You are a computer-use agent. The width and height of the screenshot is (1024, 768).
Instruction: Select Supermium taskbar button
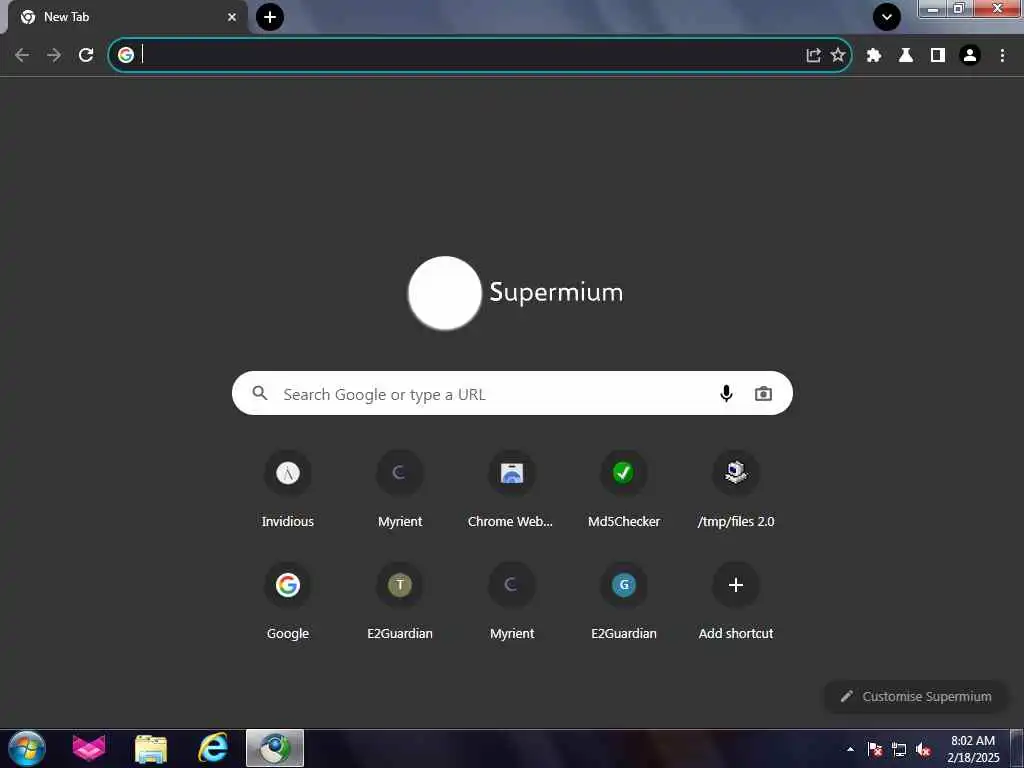coord(275,748)
